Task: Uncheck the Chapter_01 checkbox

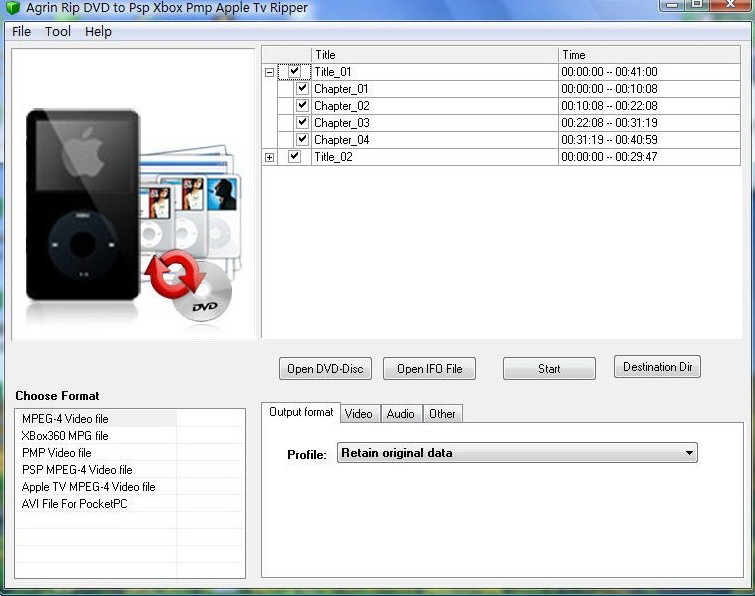Action: [x=302, y=89]
